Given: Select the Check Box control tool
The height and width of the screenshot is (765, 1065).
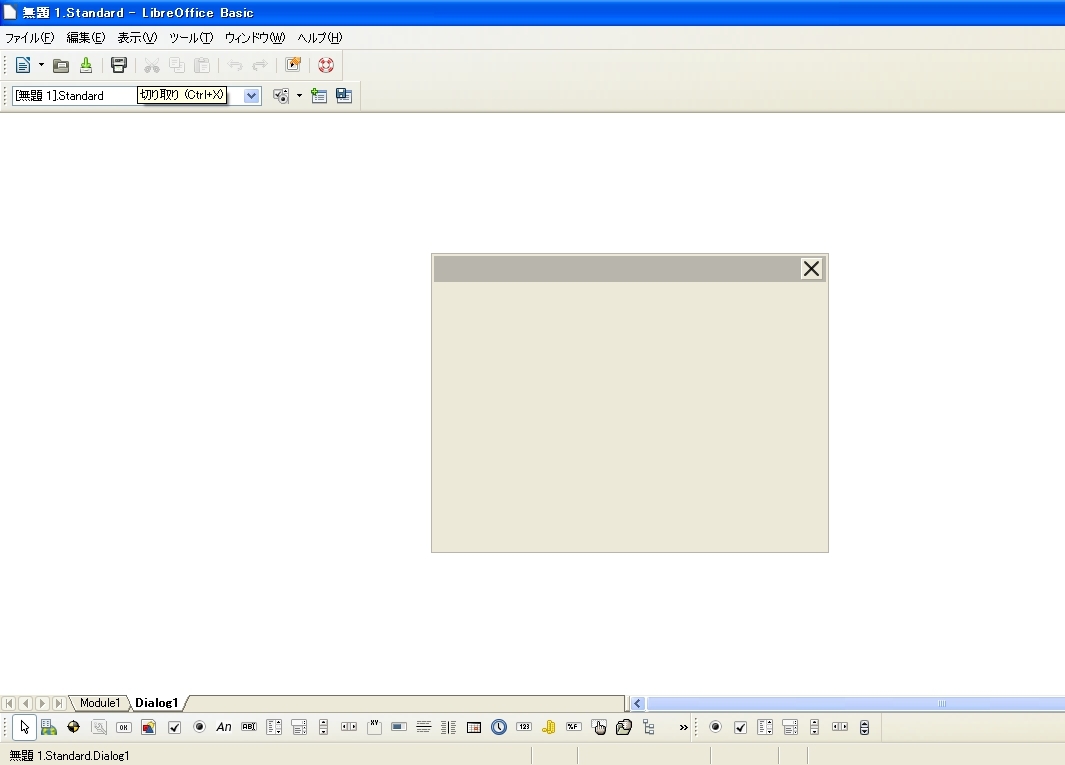Looking at the screenshot, I should tap(174, 727).
